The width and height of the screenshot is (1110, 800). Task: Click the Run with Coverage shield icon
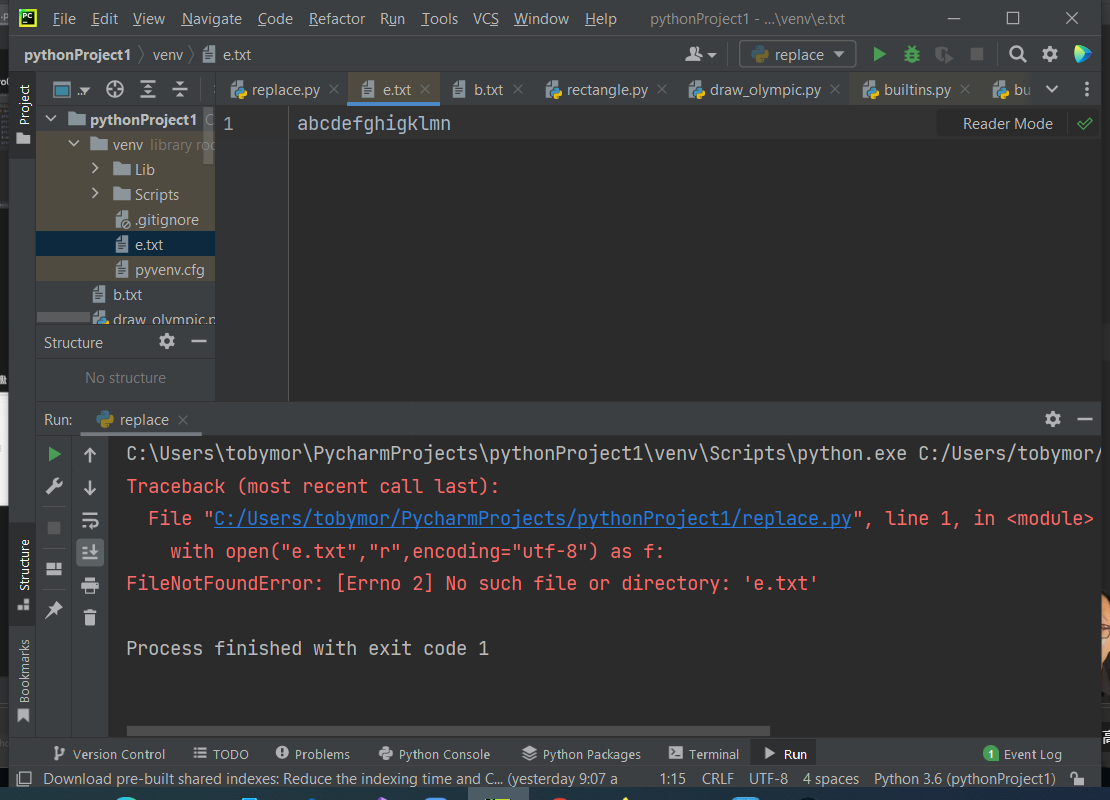[x=944, y=55]
